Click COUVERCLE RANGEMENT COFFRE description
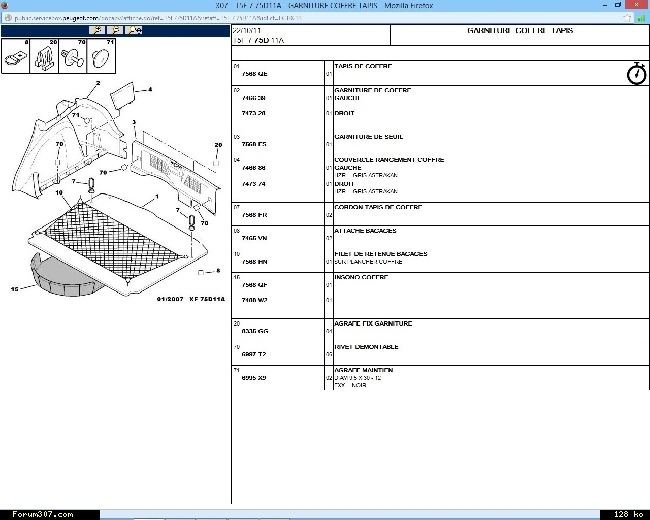The image size is (650, 520). pyautogui.click(x=389, y=160)
